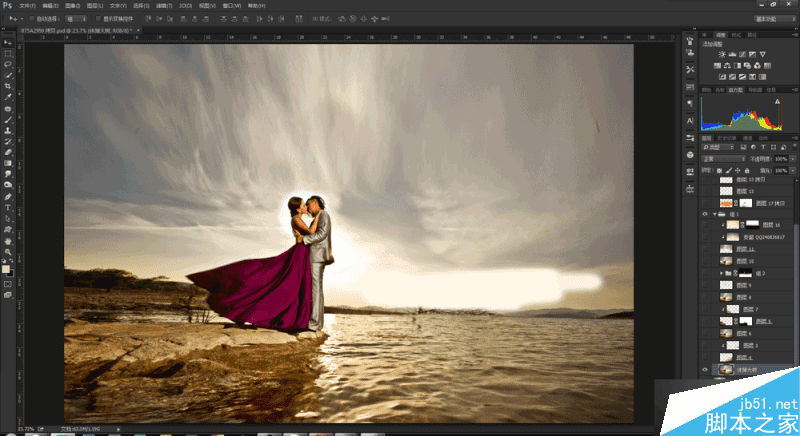This screenshot has height=436, width=800.
Task: Close the 875A2959 document tab
Action: click(138, 31)
